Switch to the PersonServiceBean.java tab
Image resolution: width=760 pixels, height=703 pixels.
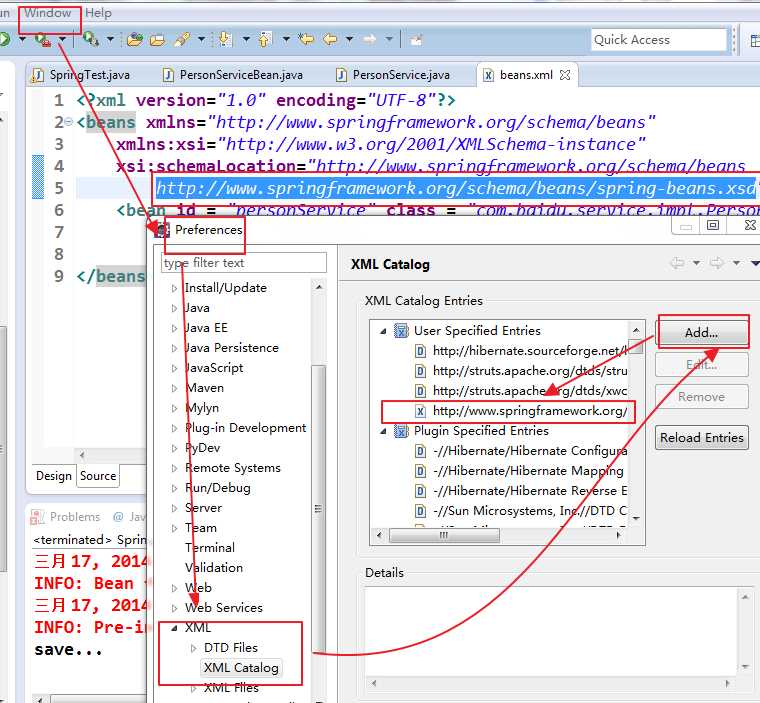(x=241, y=75)
